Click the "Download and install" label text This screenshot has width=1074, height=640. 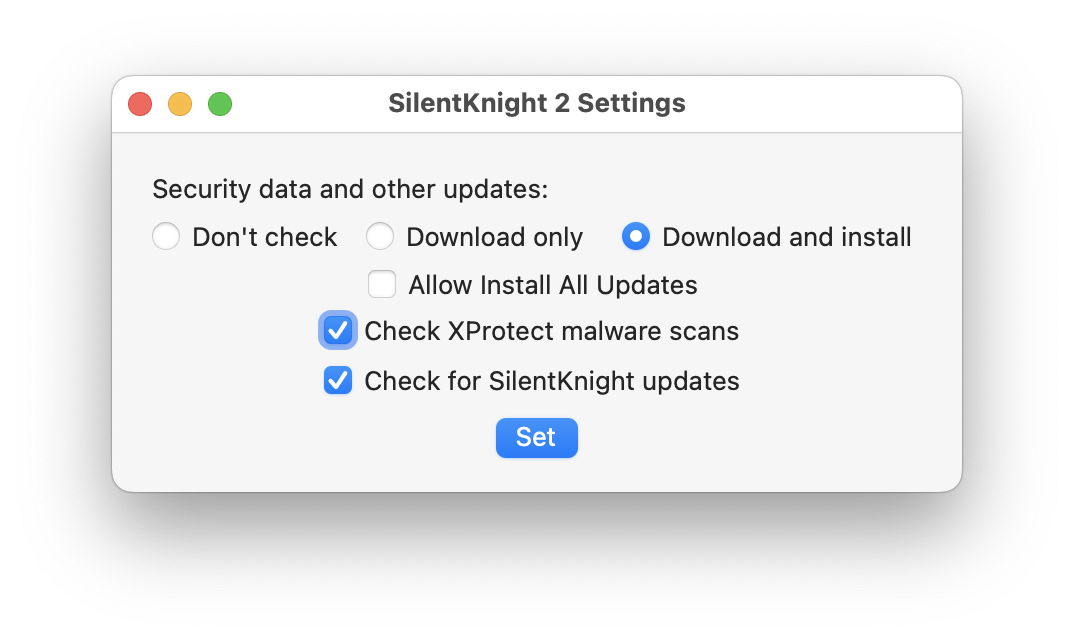[x=787, y=237]
